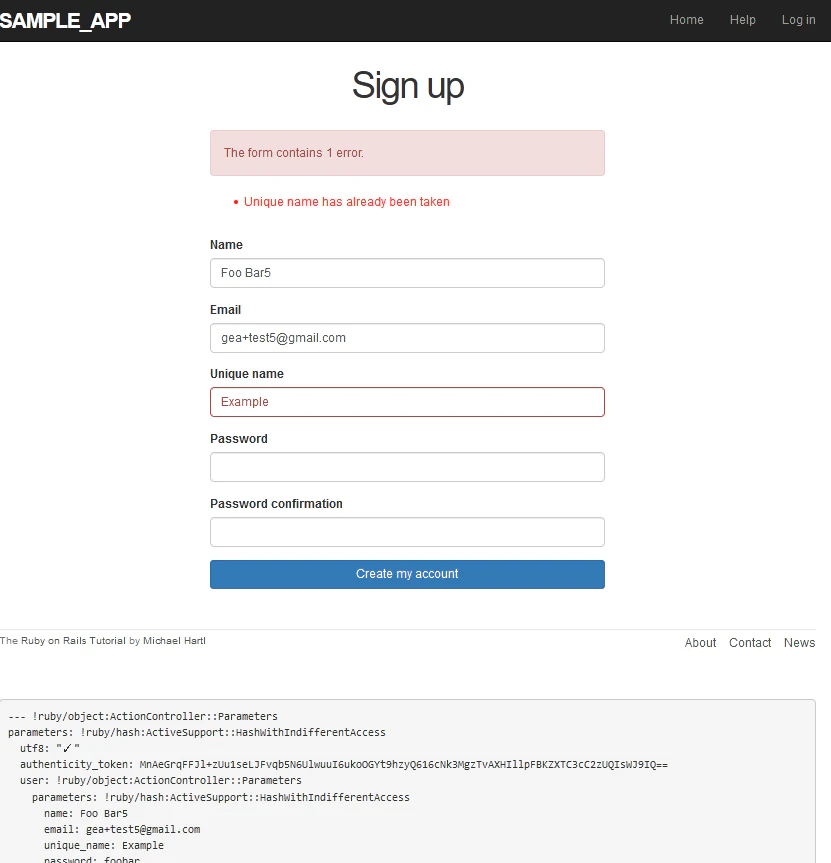Visit the Michael Hartl link
Viewport: 831px width, 863px height.
tap(174, 641)
